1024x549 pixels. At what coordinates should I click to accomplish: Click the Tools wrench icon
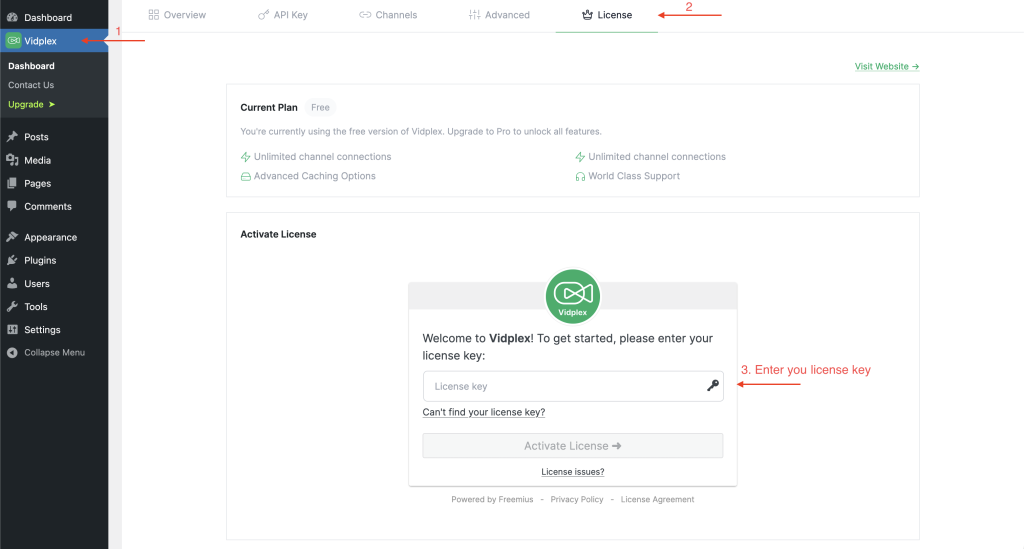pos(13,307)
